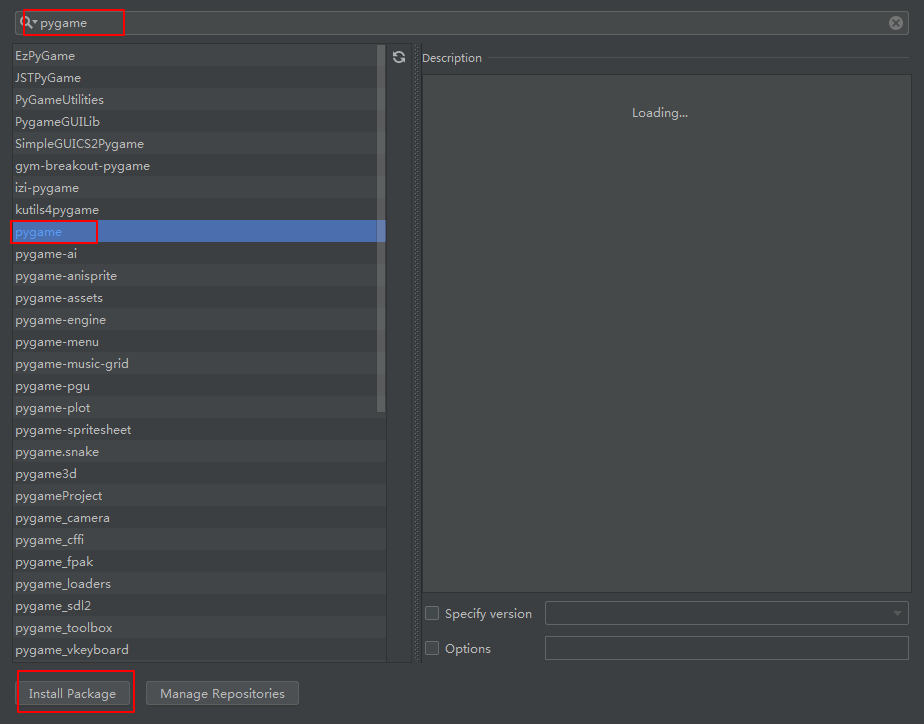Click the Options text input field
924x724 pixels.
pos(727,648)
